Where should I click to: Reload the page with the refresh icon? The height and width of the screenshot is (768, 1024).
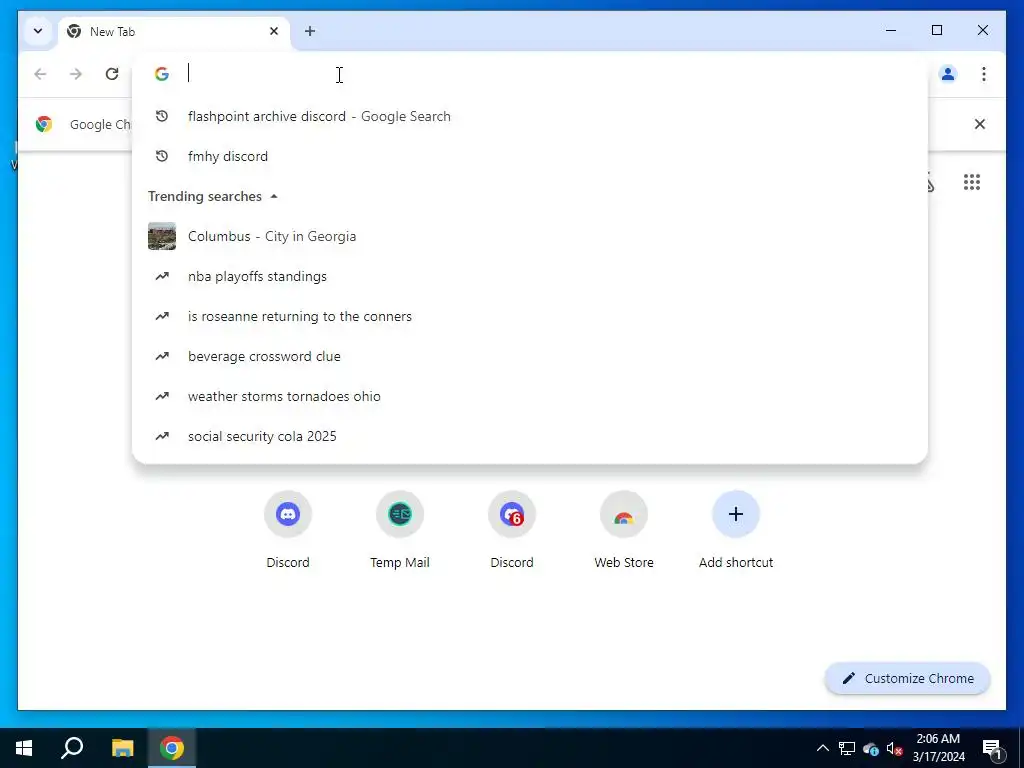pos(112,74)
